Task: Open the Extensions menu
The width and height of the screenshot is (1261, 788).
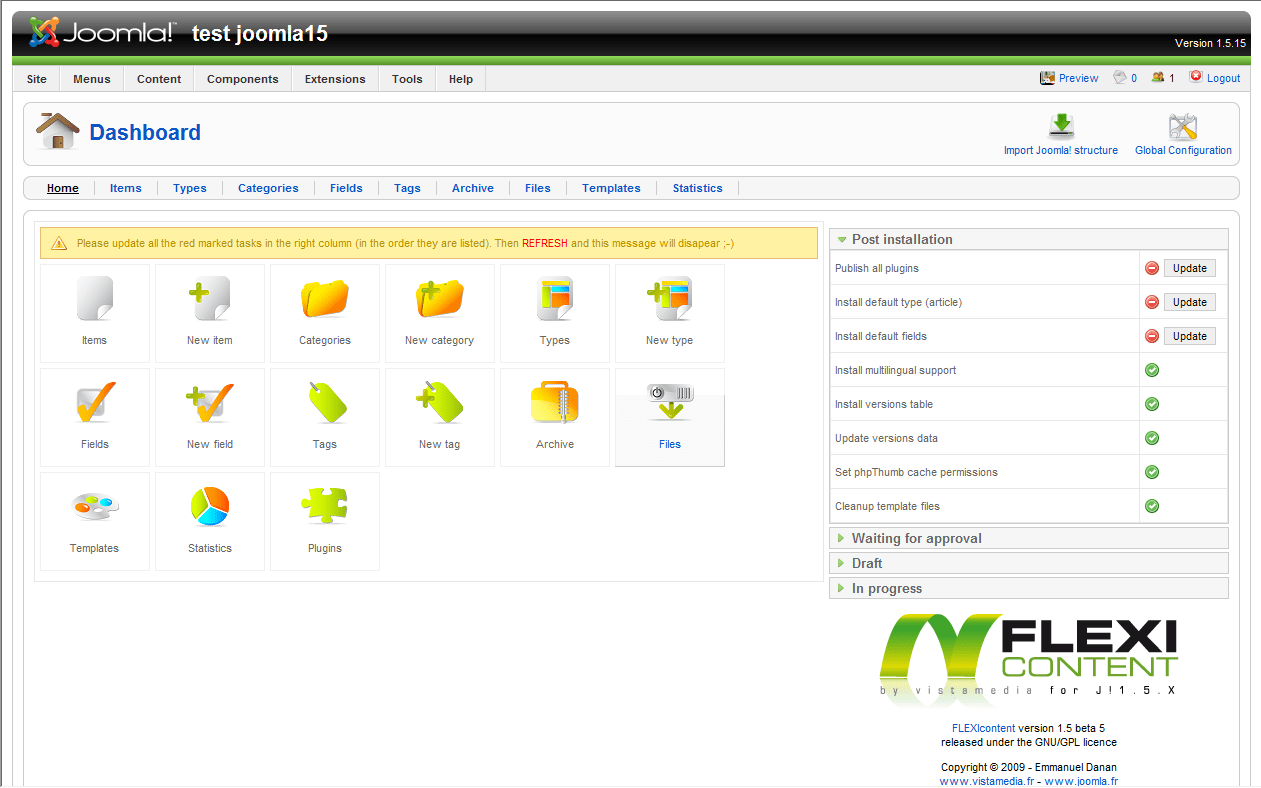Action: click(335, 79)
